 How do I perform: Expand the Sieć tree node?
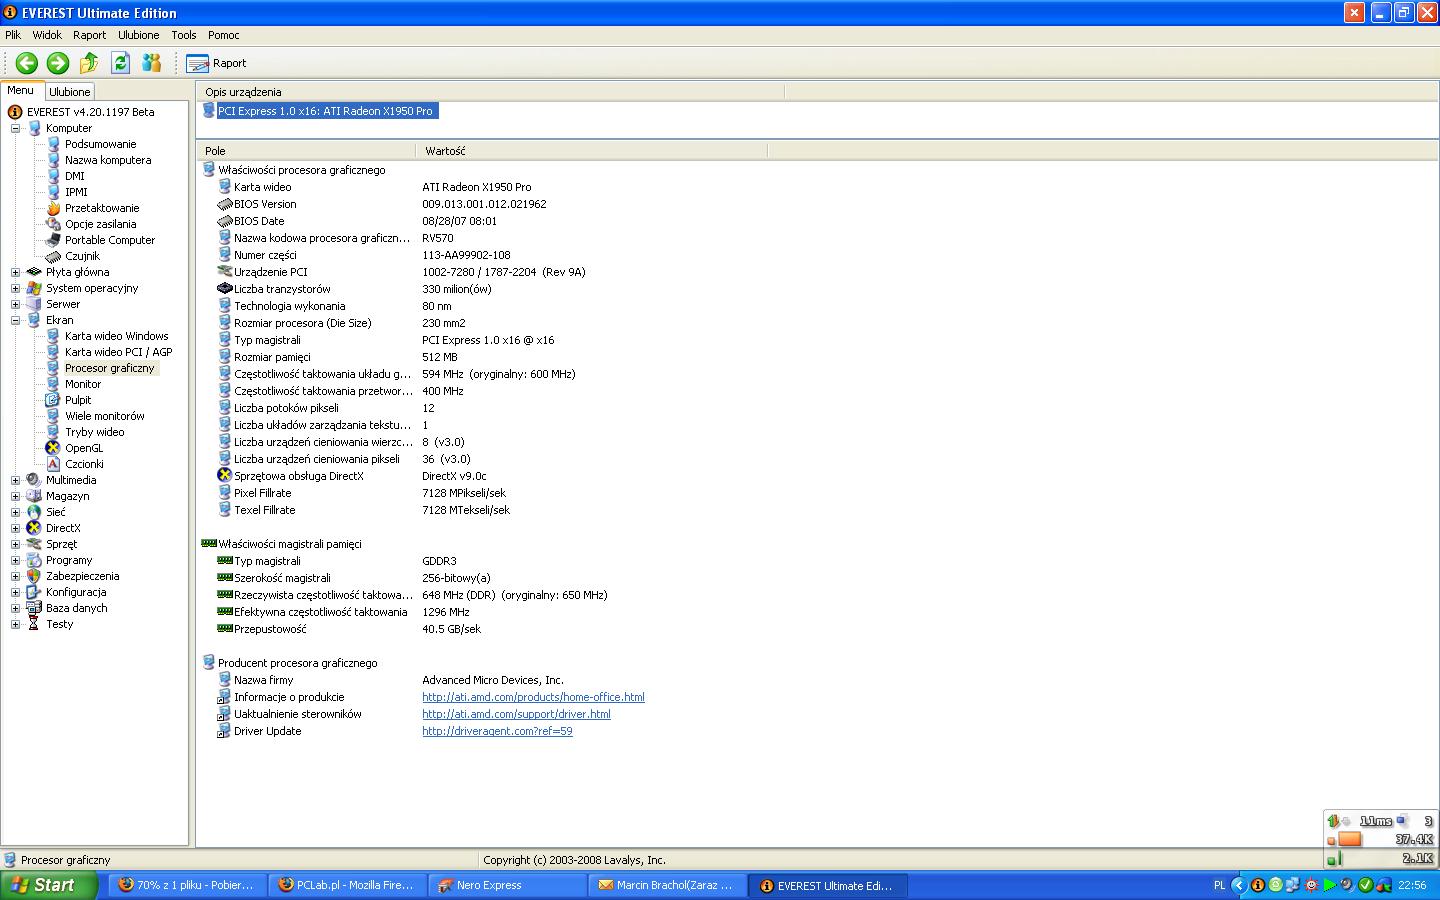click(x=15, y=512)
